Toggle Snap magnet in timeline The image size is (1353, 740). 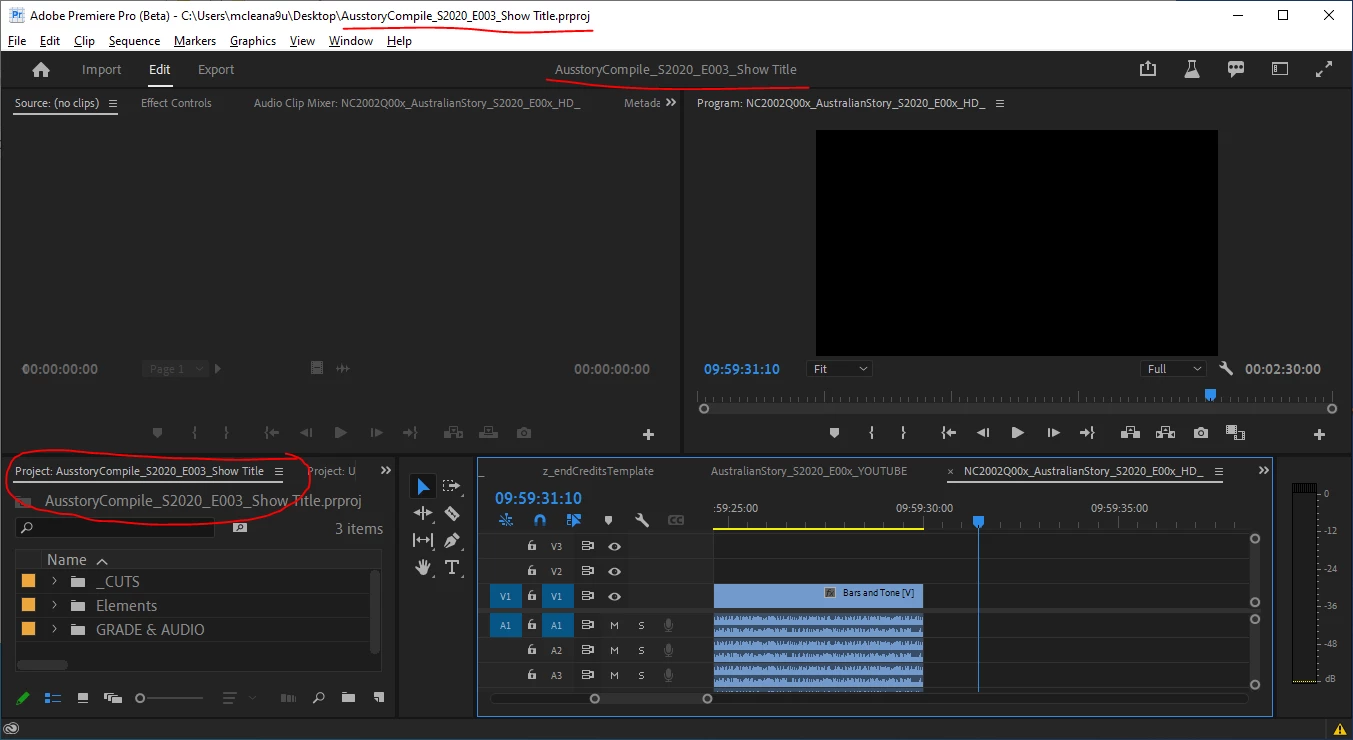540,520
